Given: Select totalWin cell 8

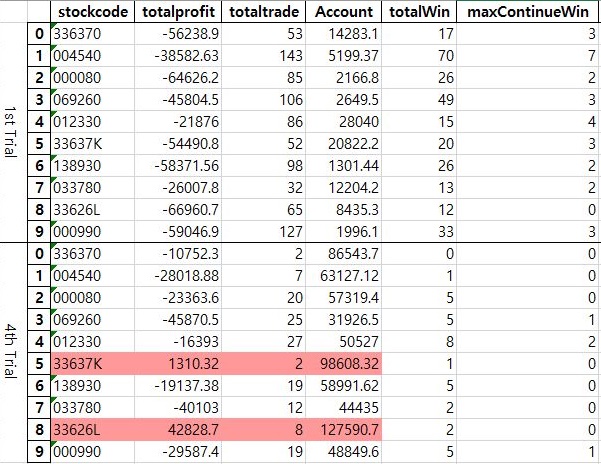Looking at the screenshot, I should [419, 341].
